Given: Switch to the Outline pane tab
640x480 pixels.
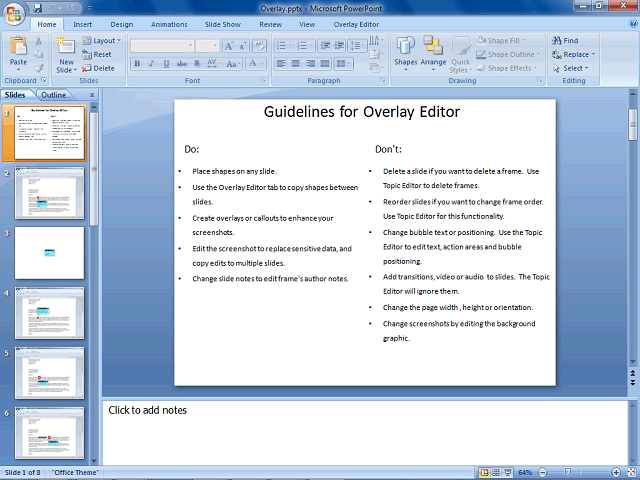Looking at the screenshot, I should (53, 95).
